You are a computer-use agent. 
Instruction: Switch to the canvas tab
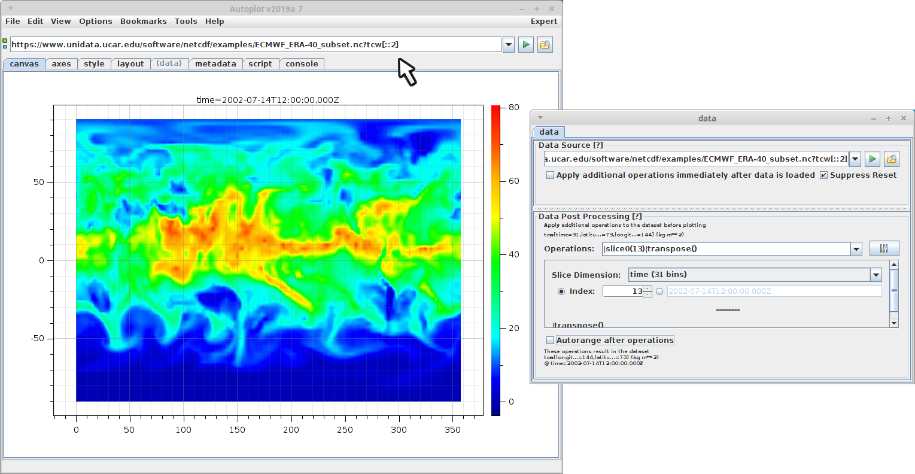coord(24,64)
